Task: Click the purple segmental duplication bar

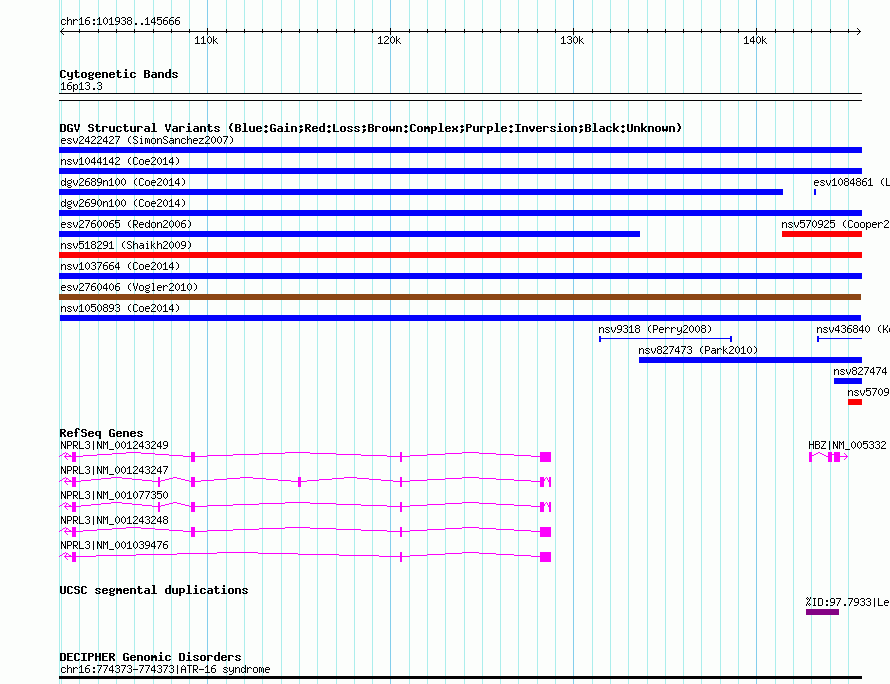Action: [822, 612]
